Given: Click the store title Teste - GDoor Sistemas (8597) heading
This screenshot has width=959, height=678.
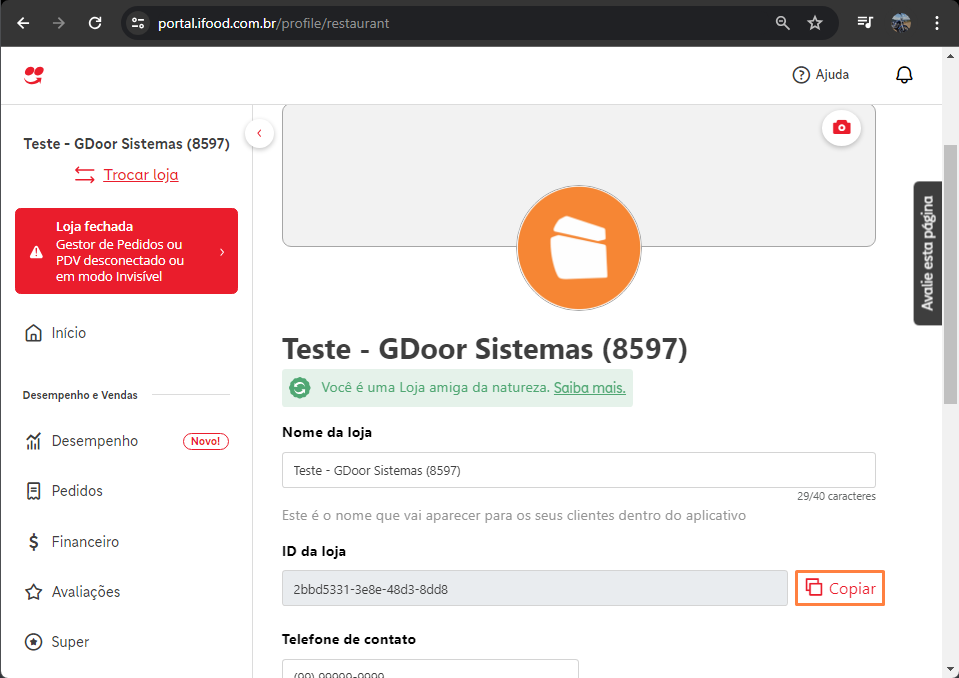Looking at the screenshot, I should pos(484,349).
